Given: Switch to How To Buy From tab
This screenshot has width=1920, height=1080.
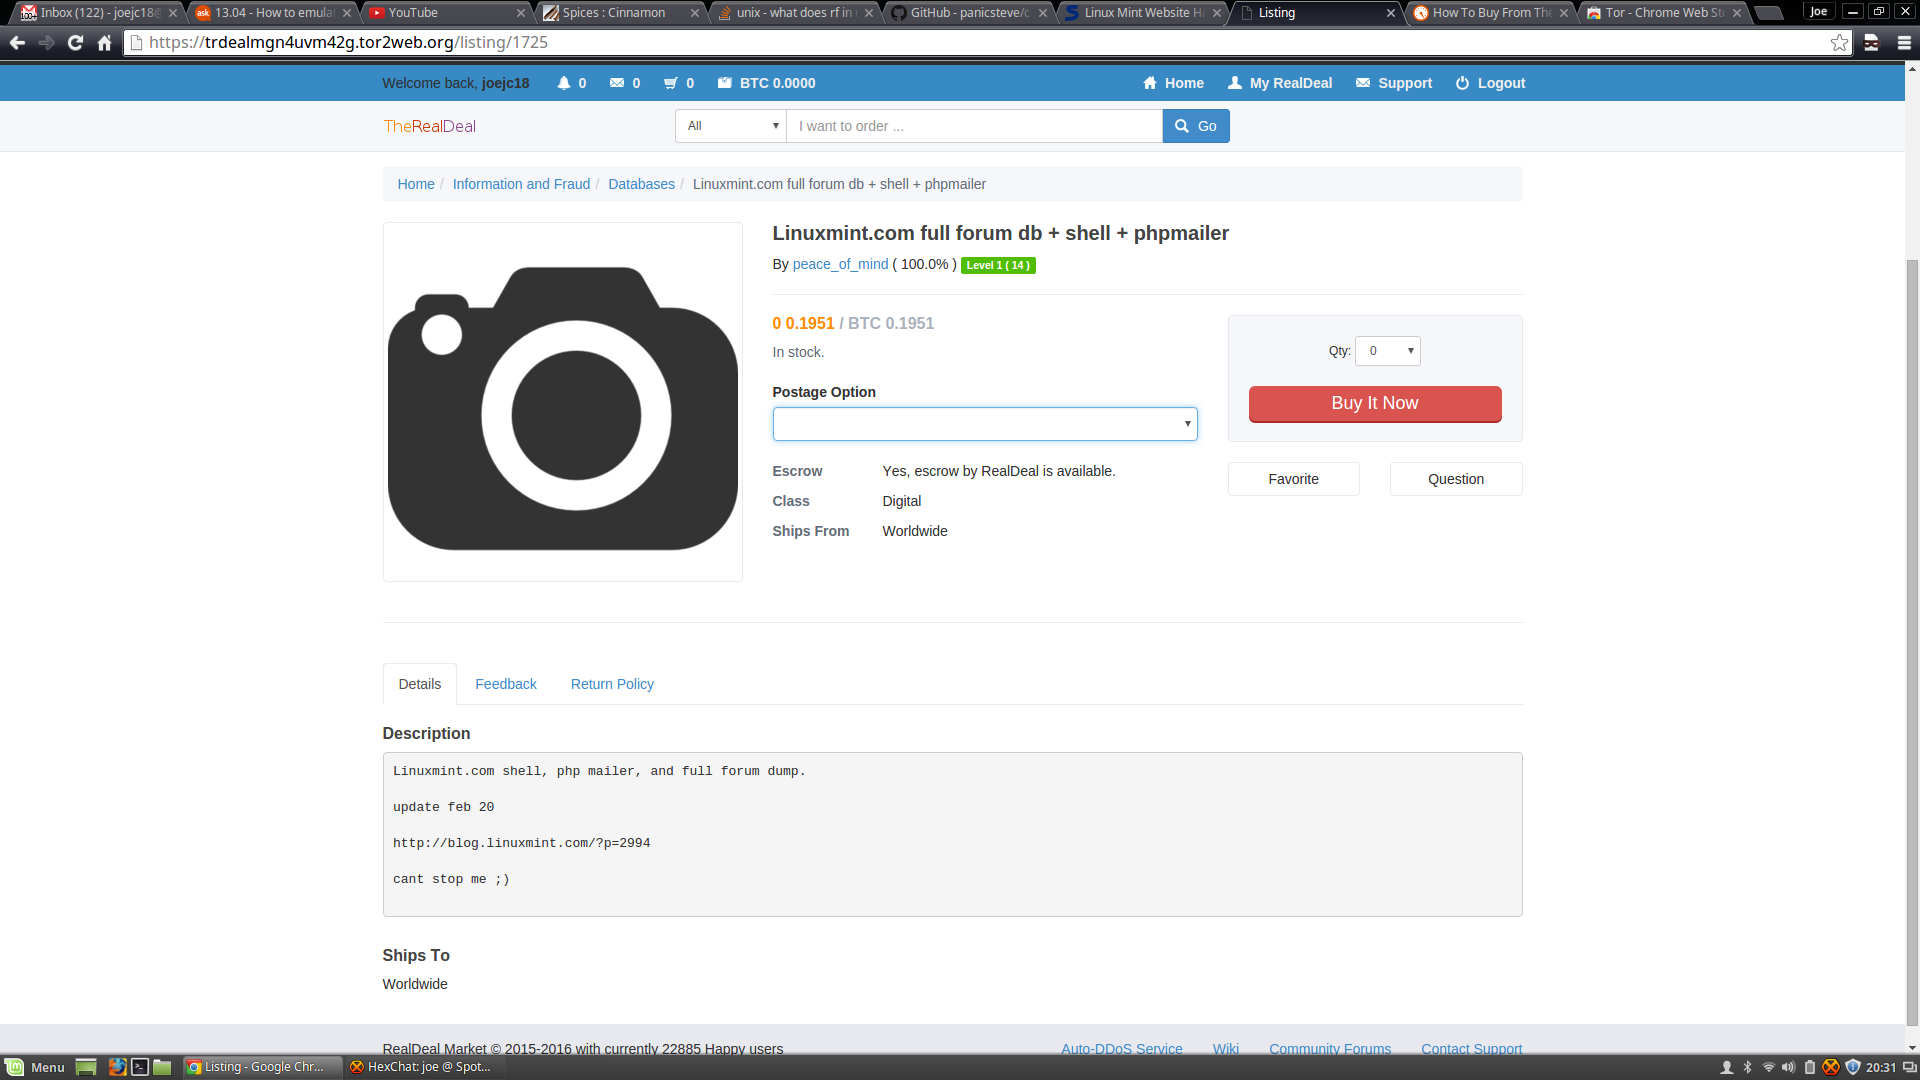Looking at the screenshot, I should (1489, 13).
